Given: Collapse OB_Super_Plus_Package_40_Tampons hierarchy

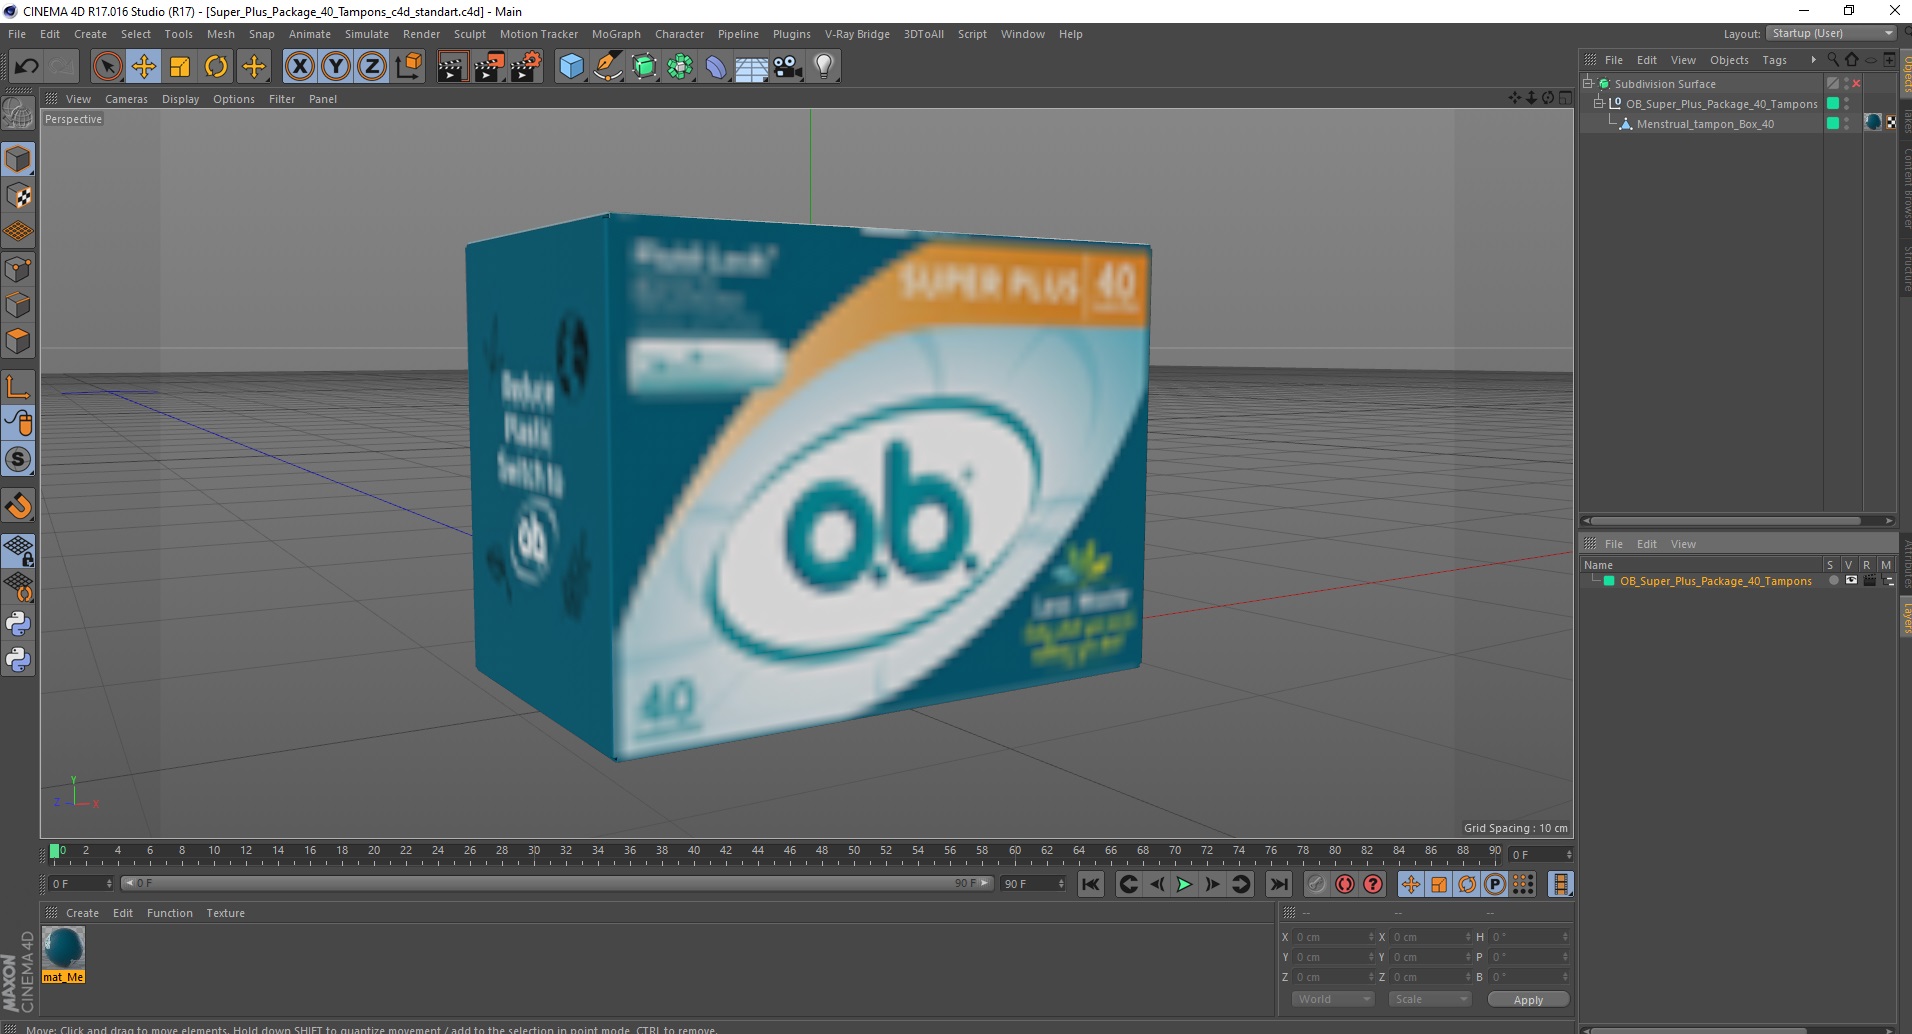Looking at the screenshot, I should click(x=1599, y=104).
